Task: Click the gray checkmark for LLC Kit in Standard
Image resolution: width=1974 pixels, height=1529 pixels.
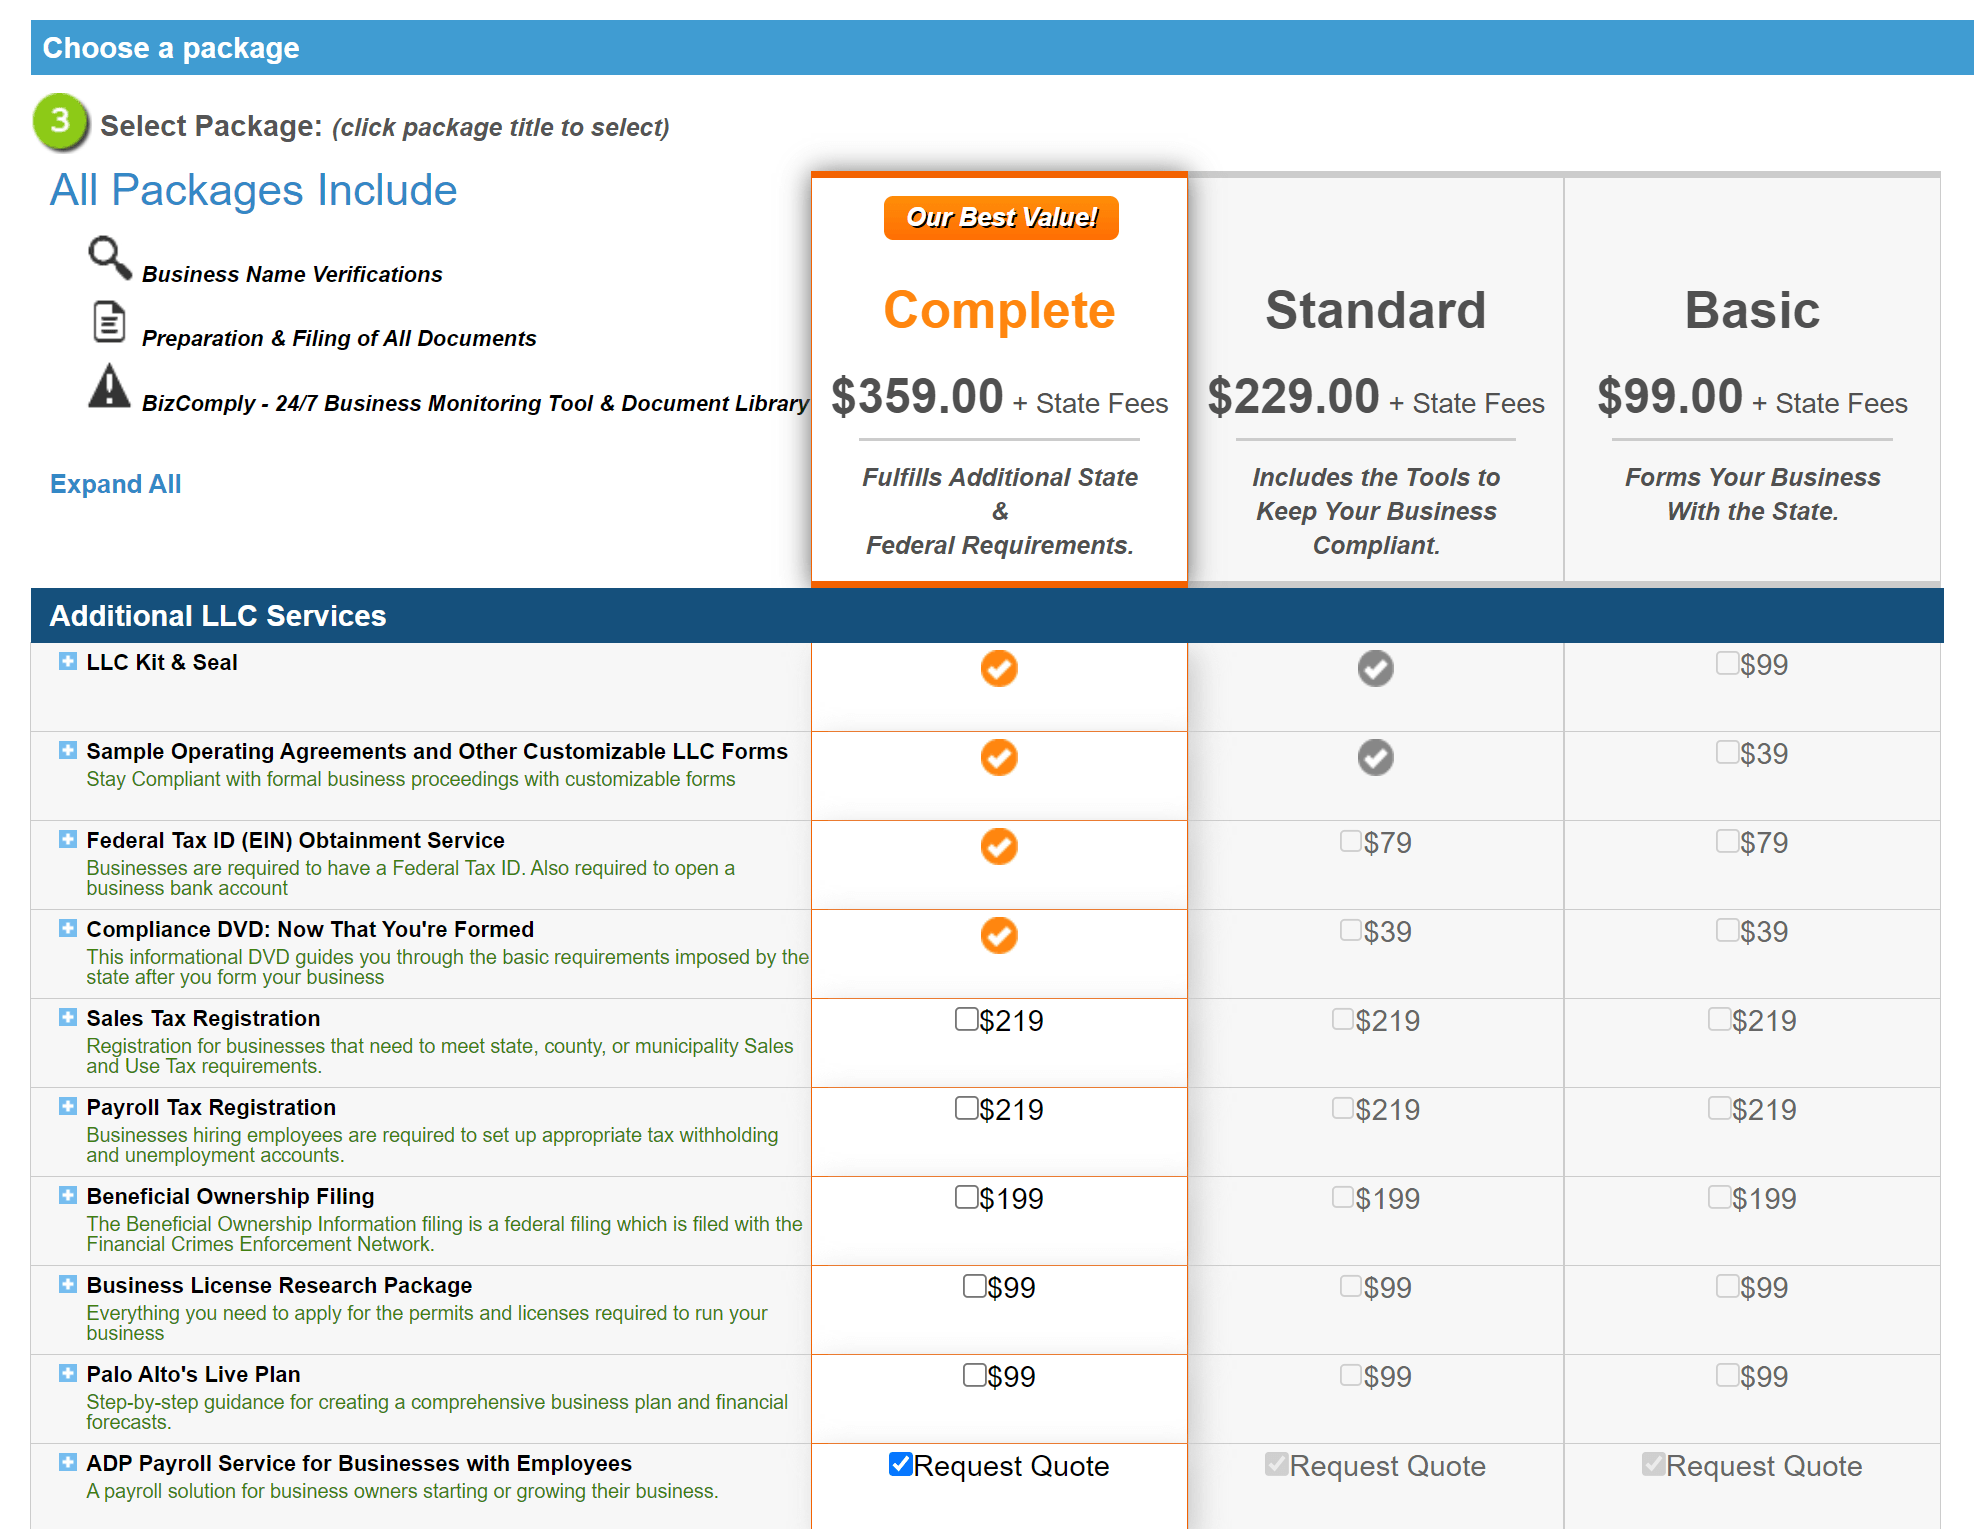Action: point(1376,668)
